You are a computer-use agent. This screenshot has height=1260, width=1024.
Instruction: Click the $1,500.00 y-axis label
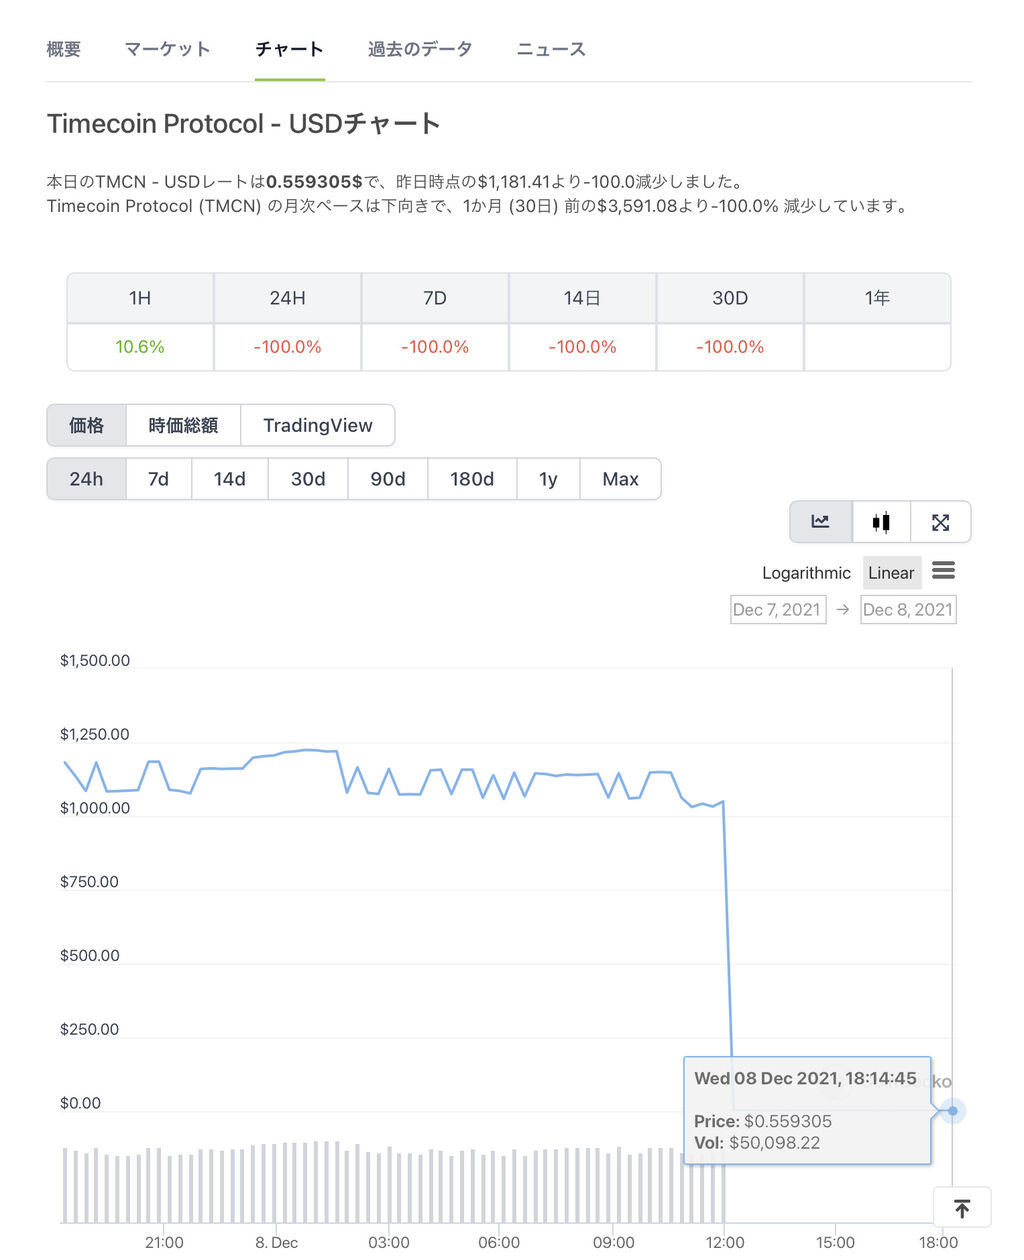(95, 661)
